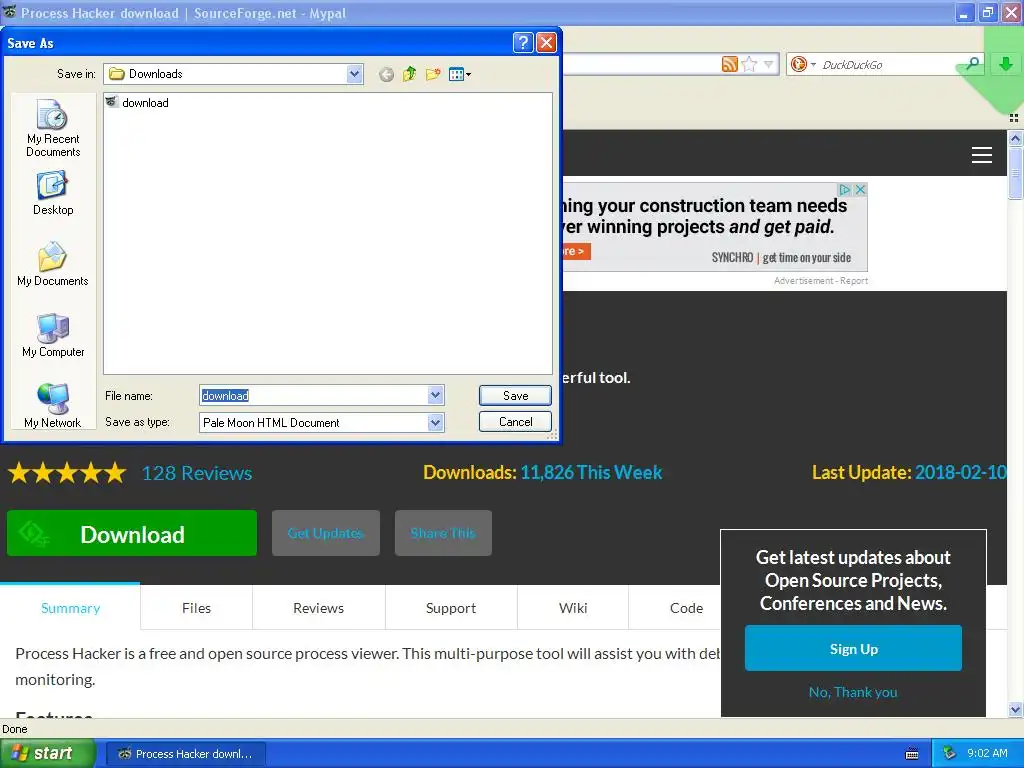This screenshot has width=1024, height=768.
Task: Open My Computer in Save As sidebar
Action: (x=53, y=335)
